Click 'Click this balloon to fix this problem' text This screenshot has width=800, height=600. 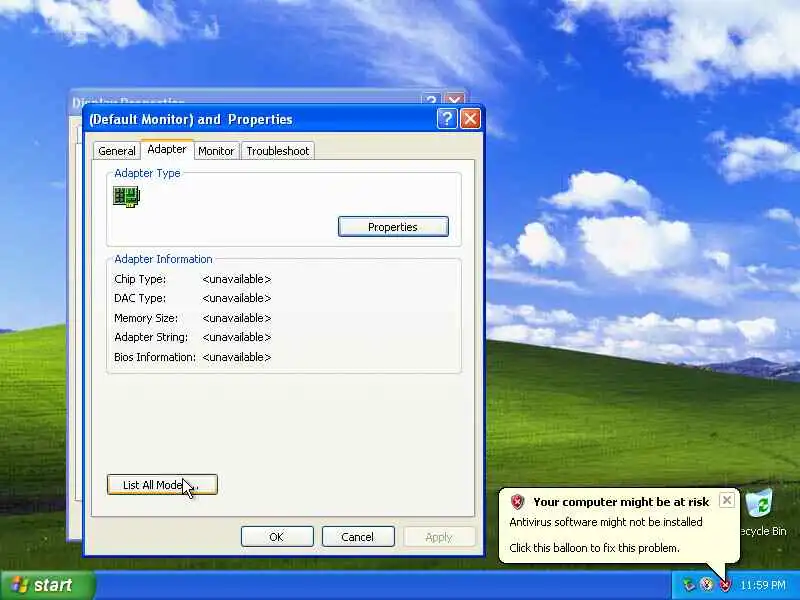[x=594, y=548]
